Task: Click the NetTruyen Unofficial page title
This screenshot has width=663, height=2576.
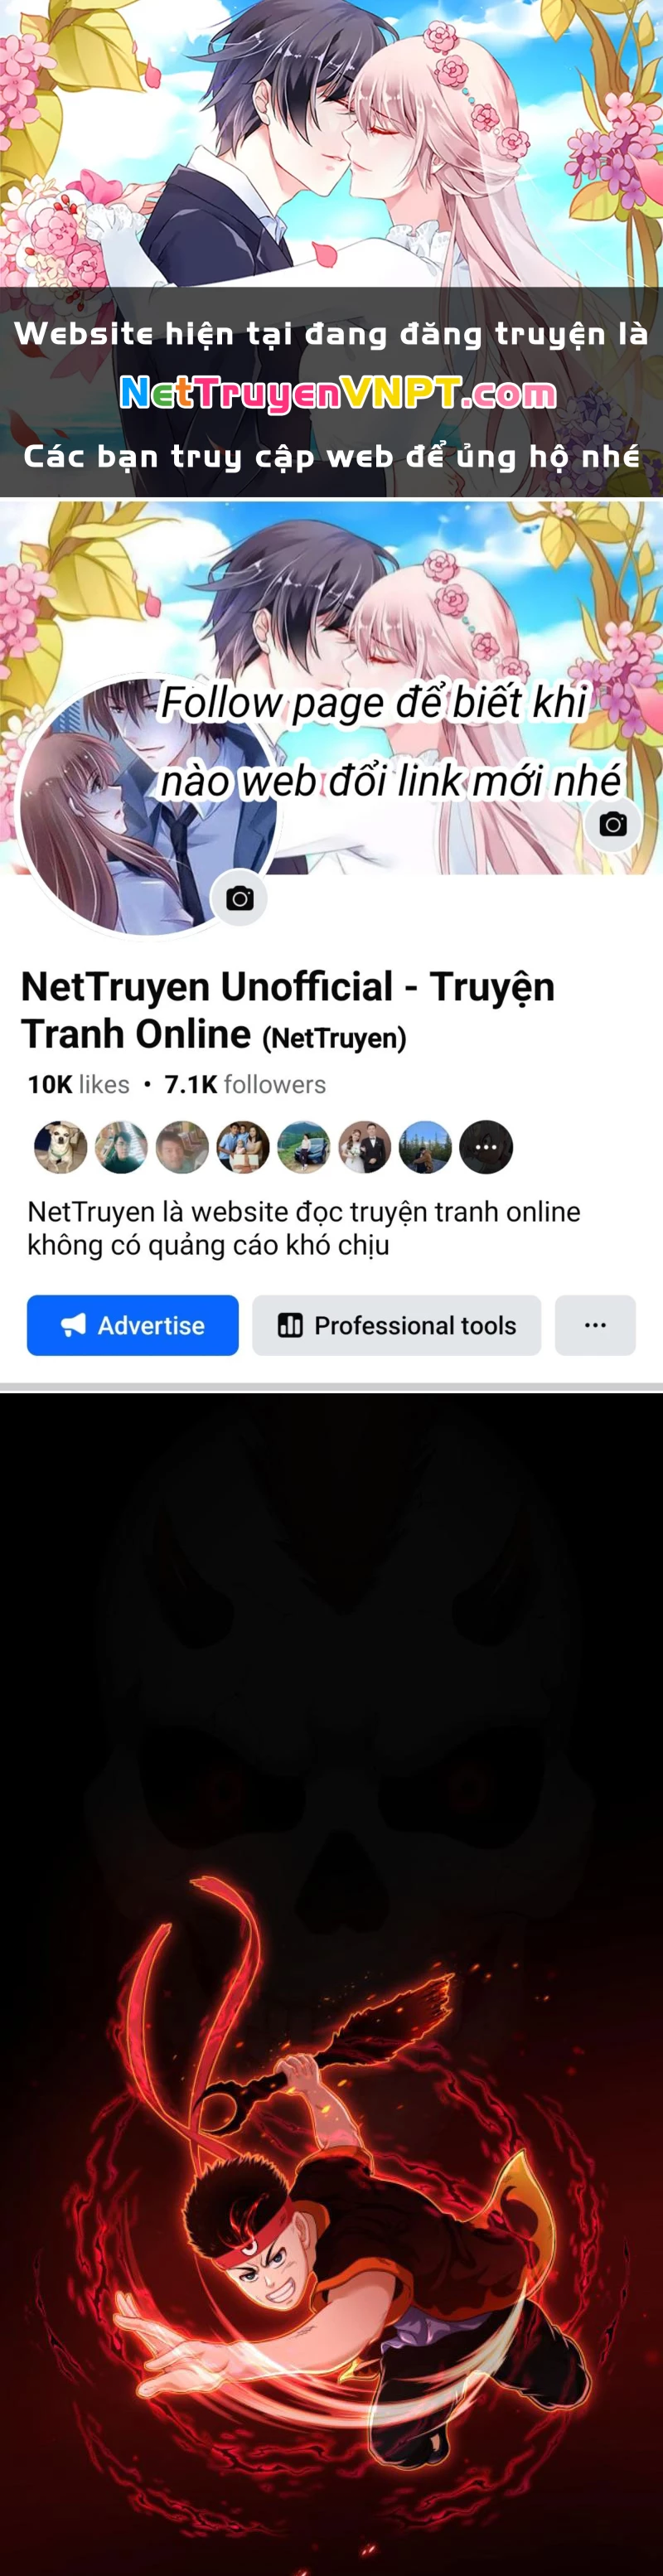Action: click(288, 1010)
